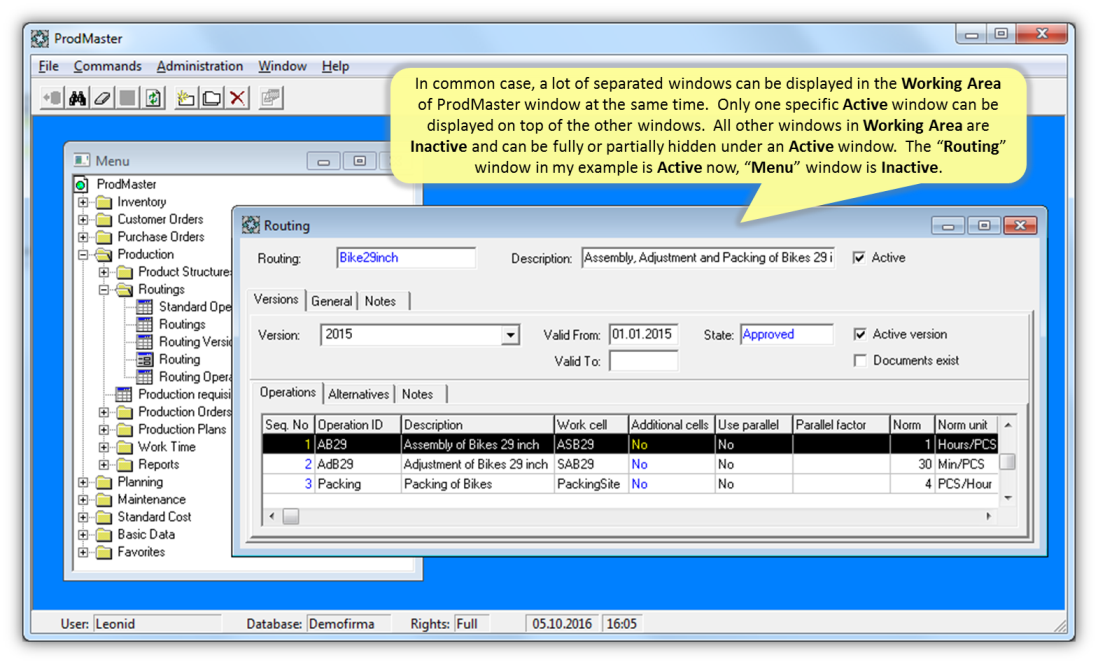Open the Notes tab beside General

click(381, 301)
